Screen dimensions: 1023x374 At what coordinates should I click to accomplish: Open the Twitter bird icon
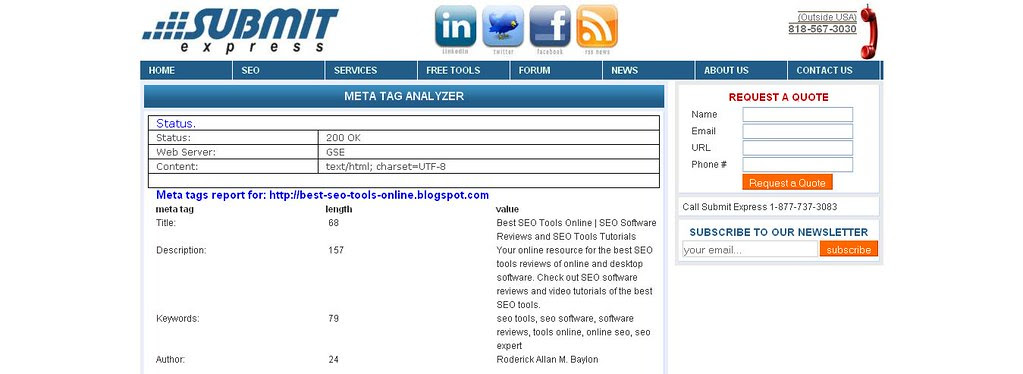click(x=503, y=27)
